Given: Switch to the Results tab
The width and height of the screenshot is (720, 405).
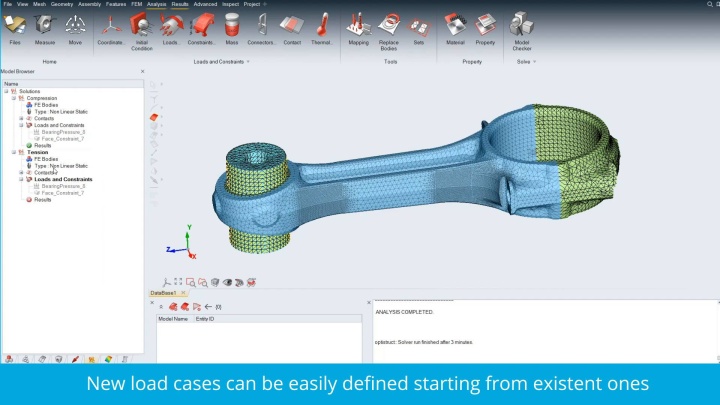Looking at the screenshot, I should (x=180, y=4).
